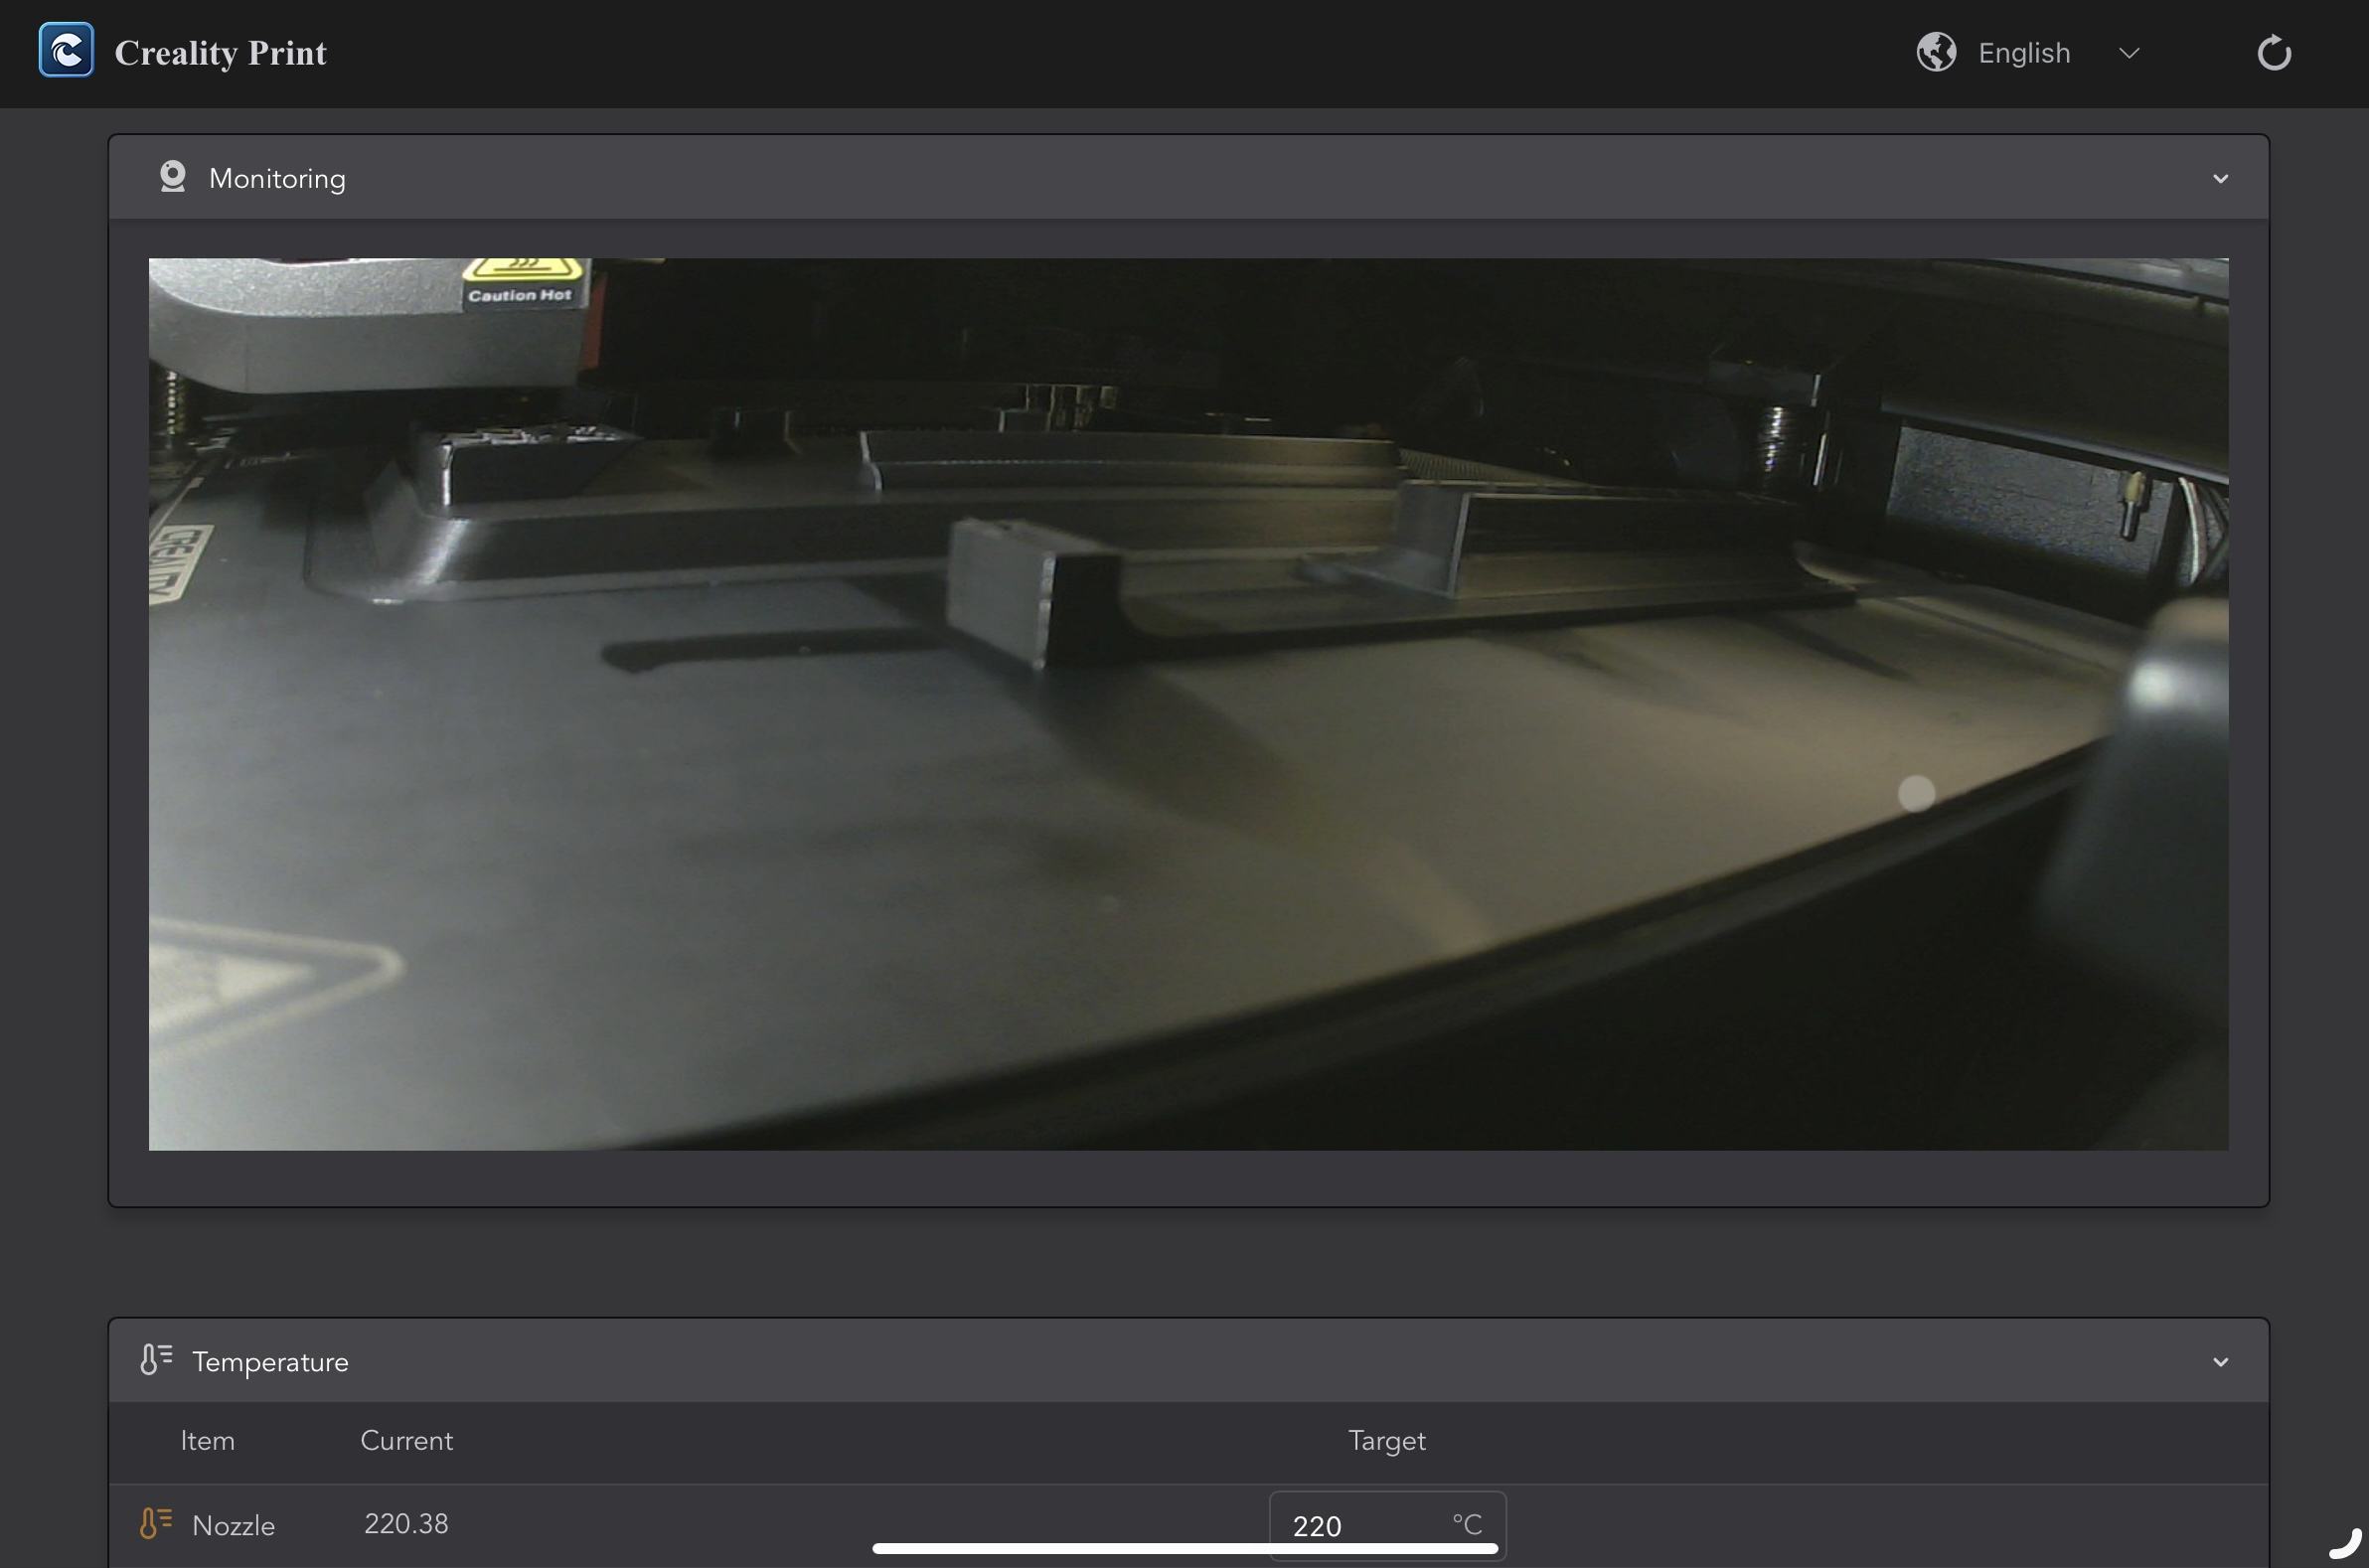Click the Temperature panel title
Screen dimensions: 2369x1568
point(270,1362)
